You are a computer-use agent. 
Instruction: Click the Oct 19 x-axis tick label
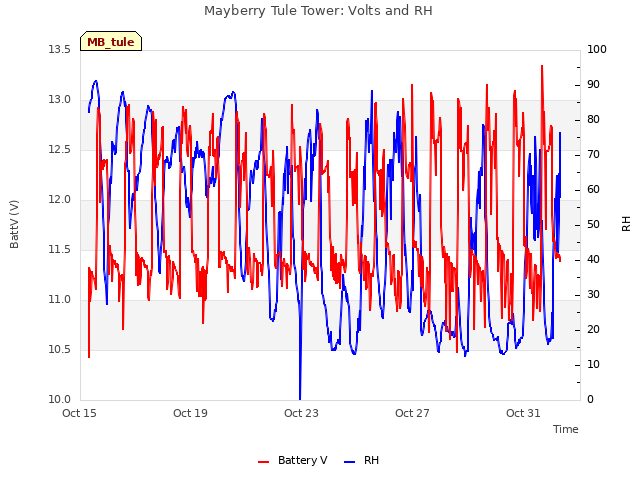pos(190,413)
